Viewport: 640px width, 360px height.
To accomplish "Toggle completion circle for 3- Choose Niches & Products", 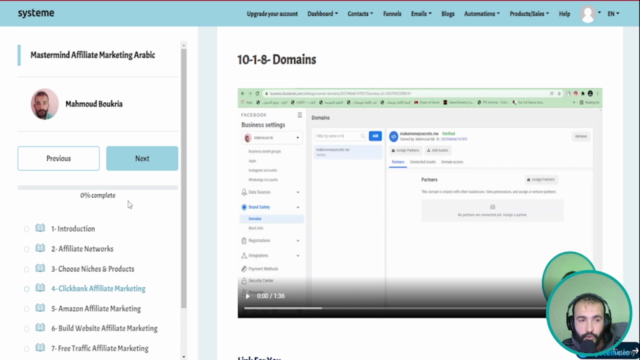I will (27, 269).
